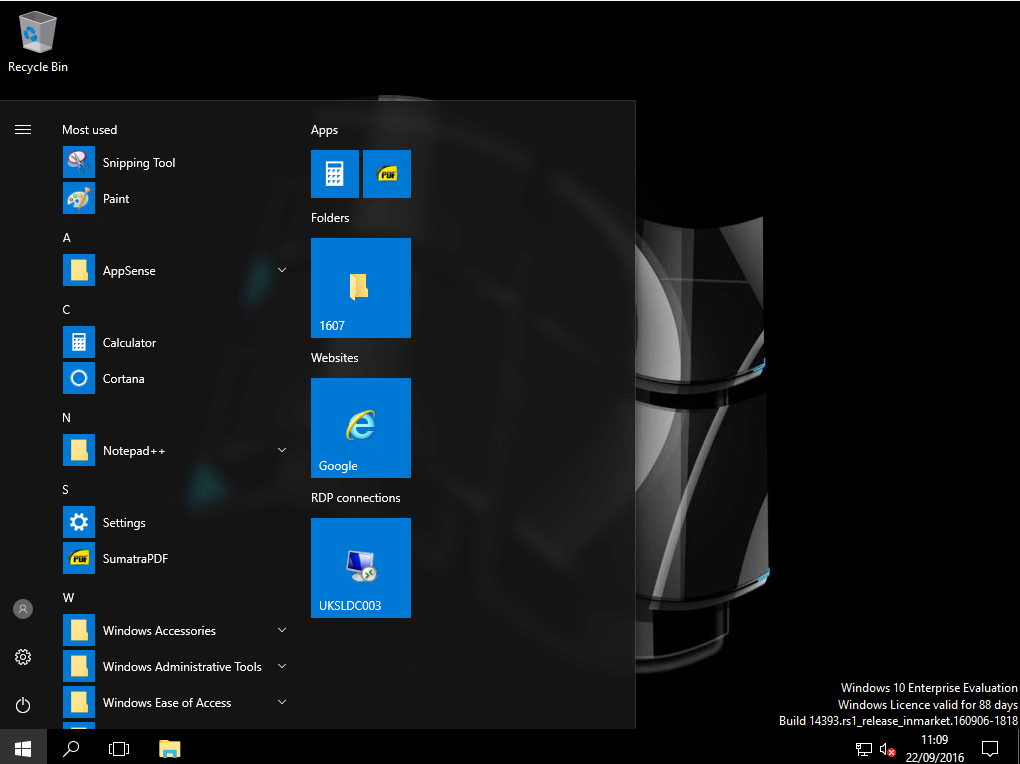This screenshot has height=764, width=1020.
Task: Expand the AppSense folder chevron
Action: (x=282, y=270)
